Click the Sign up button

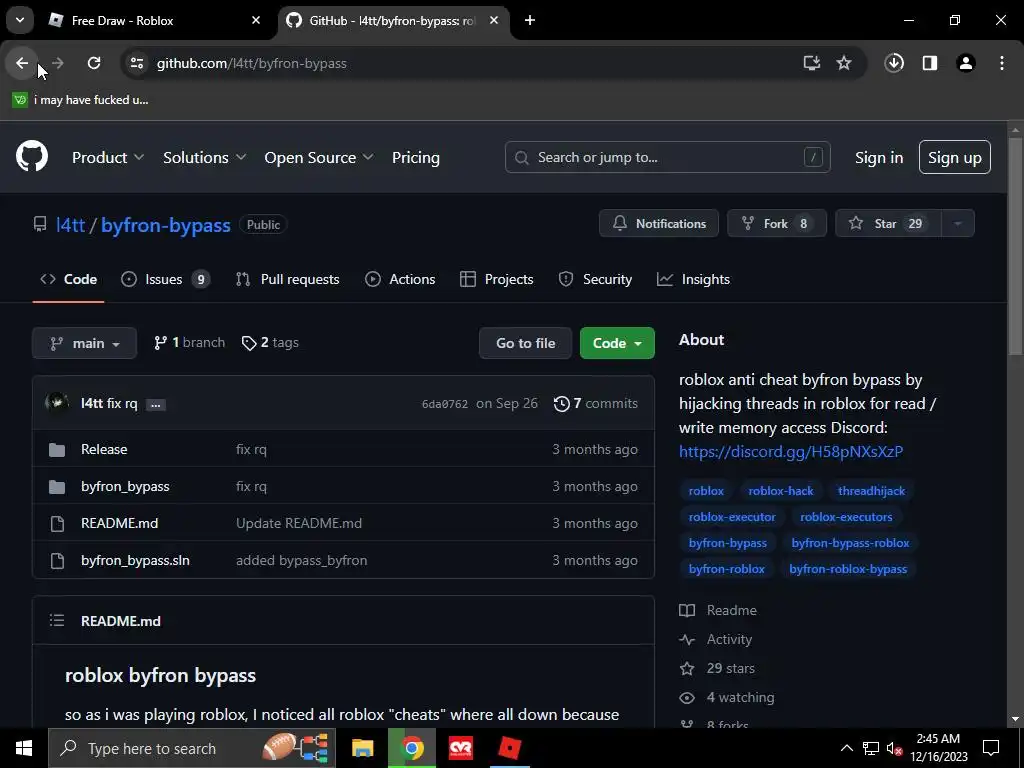(x=955, y=157)
